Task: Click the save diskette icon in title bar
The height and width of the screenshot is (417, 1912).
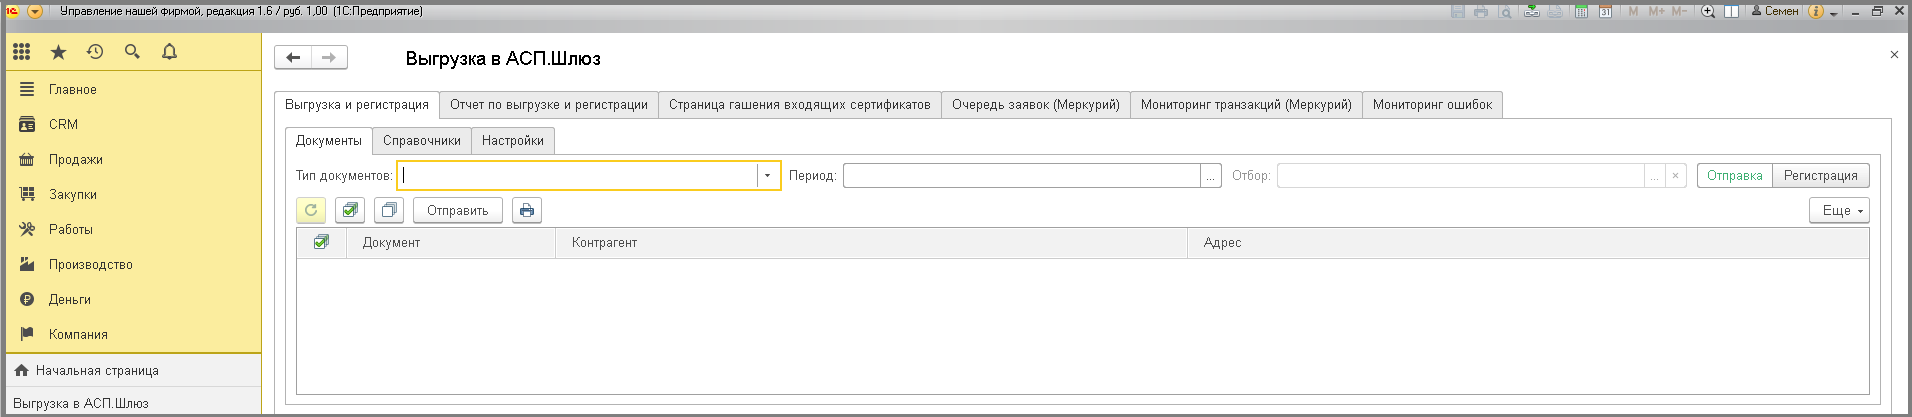Action: tap(1458, 12)
